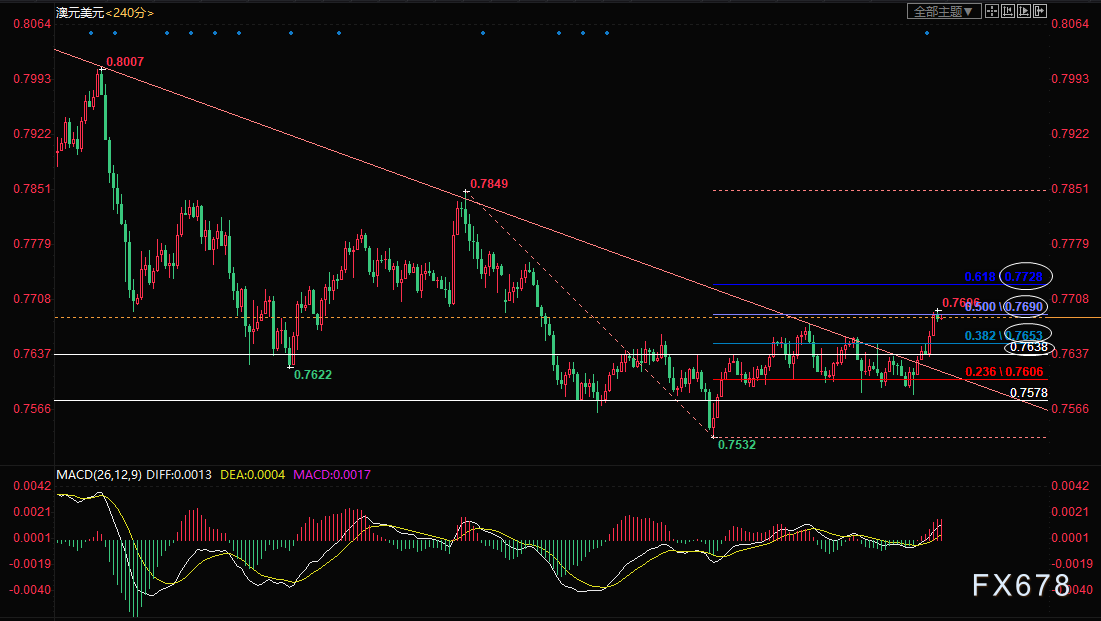Select the red 0.236 Fibonacci line at 0.7606
Image resolution: width=1101 pixels, height=621 pixels.
pos(1004,372)
